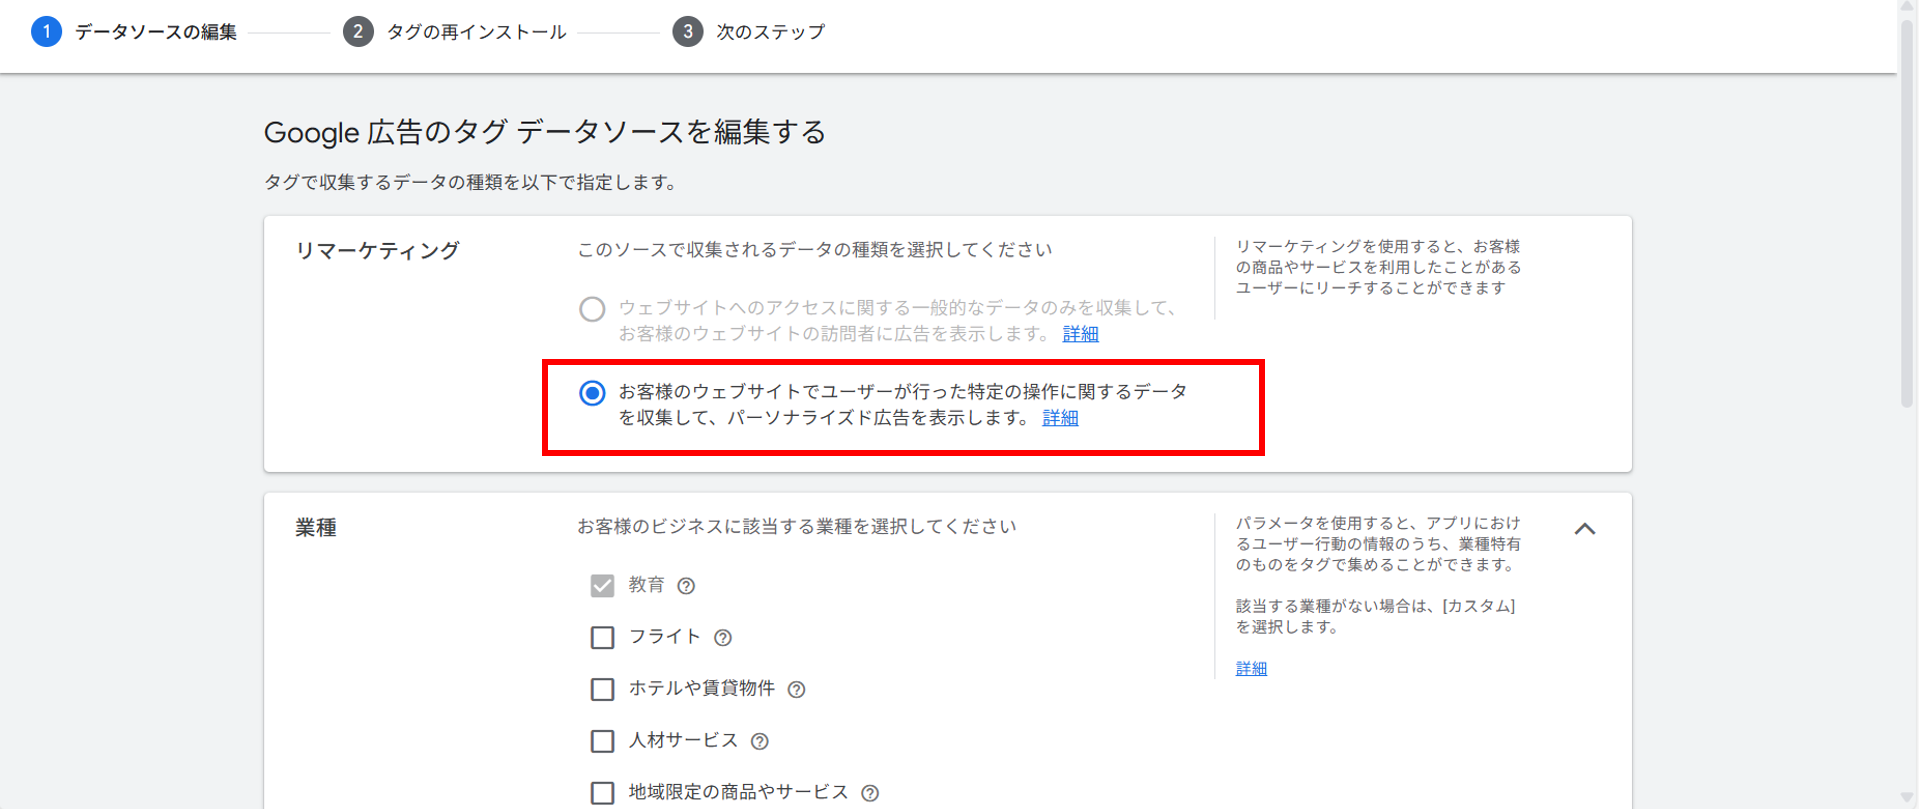Open 詳細 link in 業種 side description
This screenshot has width=1919, height=809.
1251,668
